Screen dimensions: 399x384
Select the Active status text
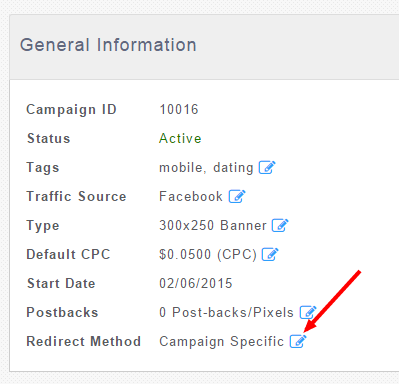tap(180, 138)
